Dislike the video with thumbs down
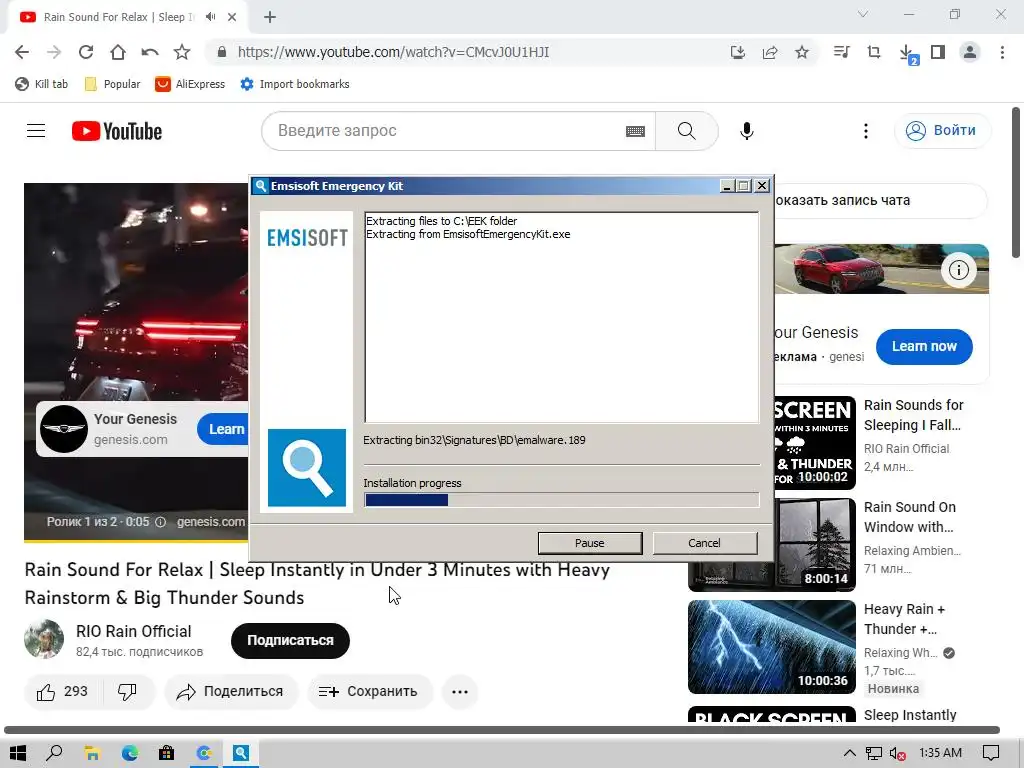The height and width of the screenshot is (768, 1024). click(x=127, y=692)
